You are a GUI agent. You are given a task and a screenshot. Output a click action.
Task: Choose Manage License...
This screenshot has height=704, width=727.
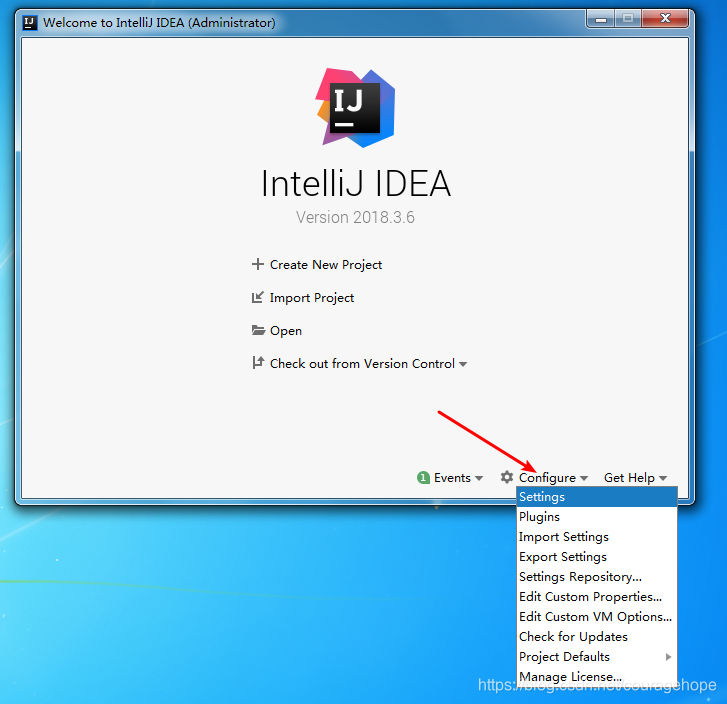[597, 676]
